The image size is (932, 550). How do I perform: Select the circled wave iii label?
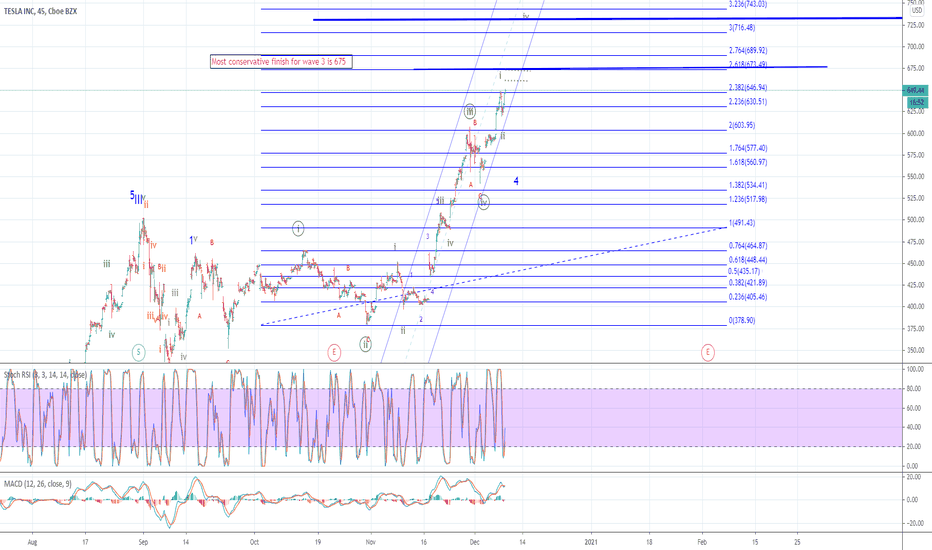point(470,111)
